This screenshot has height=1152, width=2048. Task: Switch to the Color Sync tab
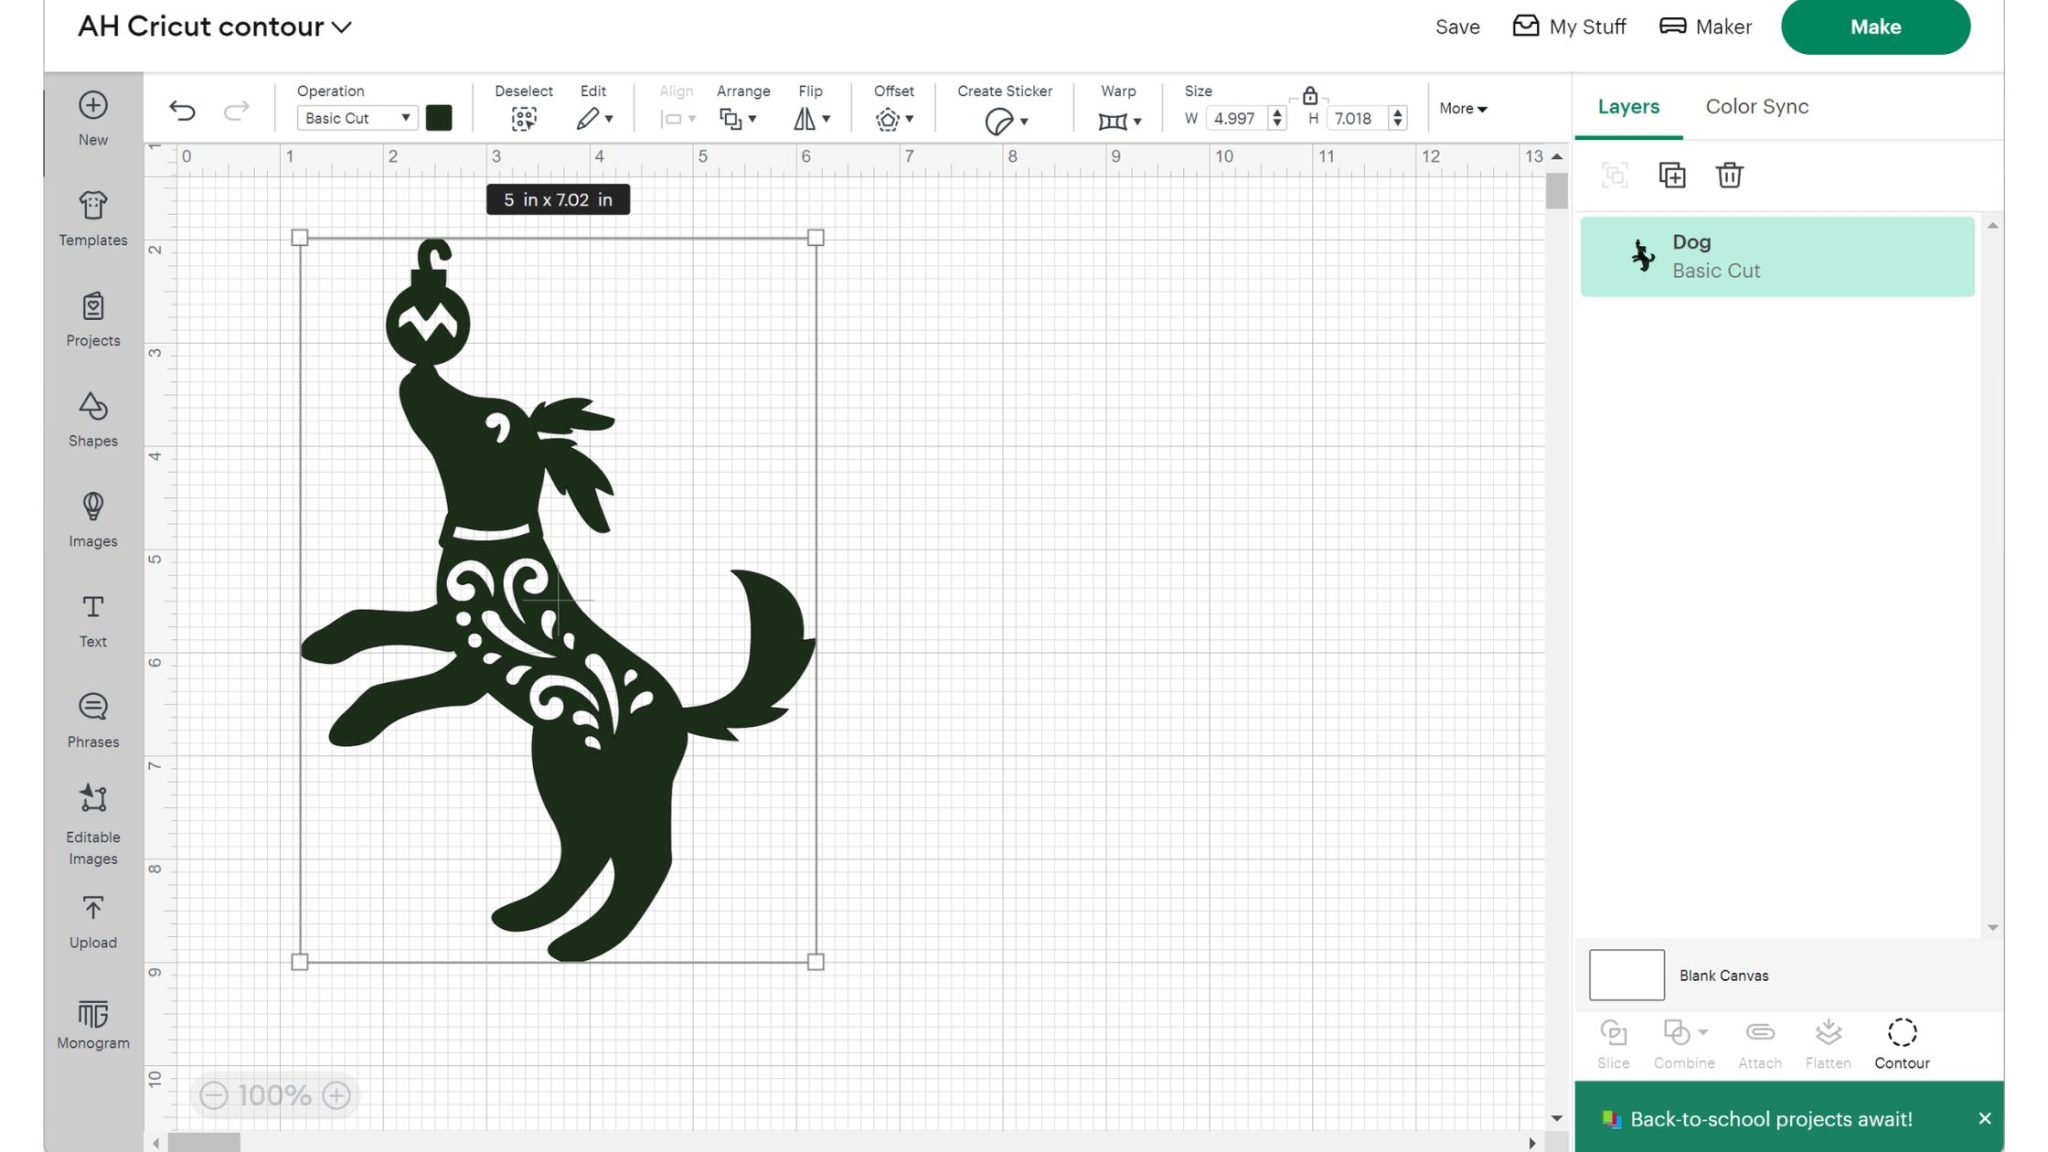click(1757, 105)
